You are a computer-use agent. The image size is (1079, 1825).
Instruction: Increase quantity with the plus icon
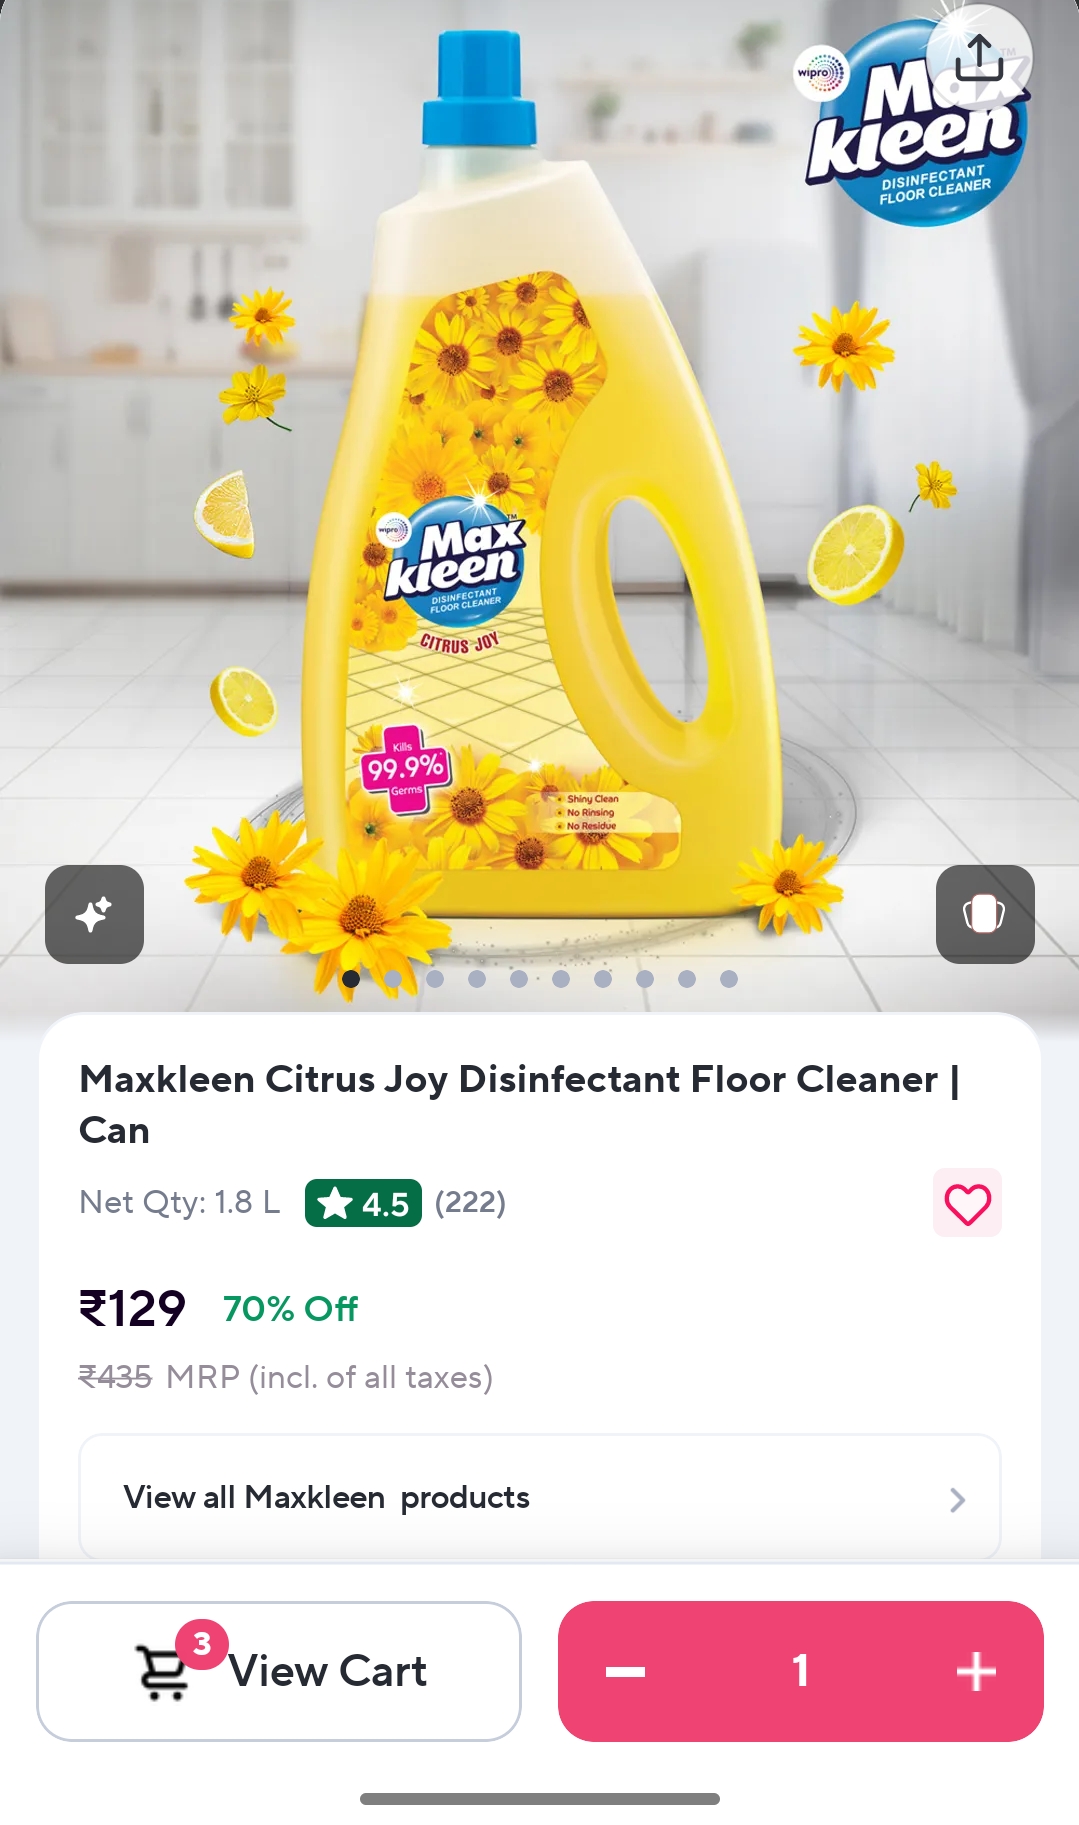[976, 1671]
